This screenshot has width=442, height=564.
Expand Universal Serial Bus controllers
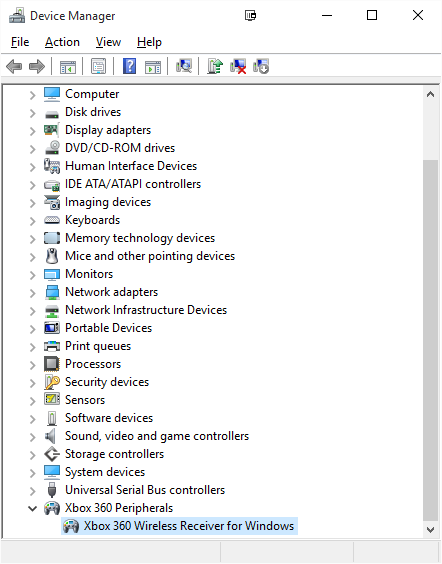tap(33, 491)
